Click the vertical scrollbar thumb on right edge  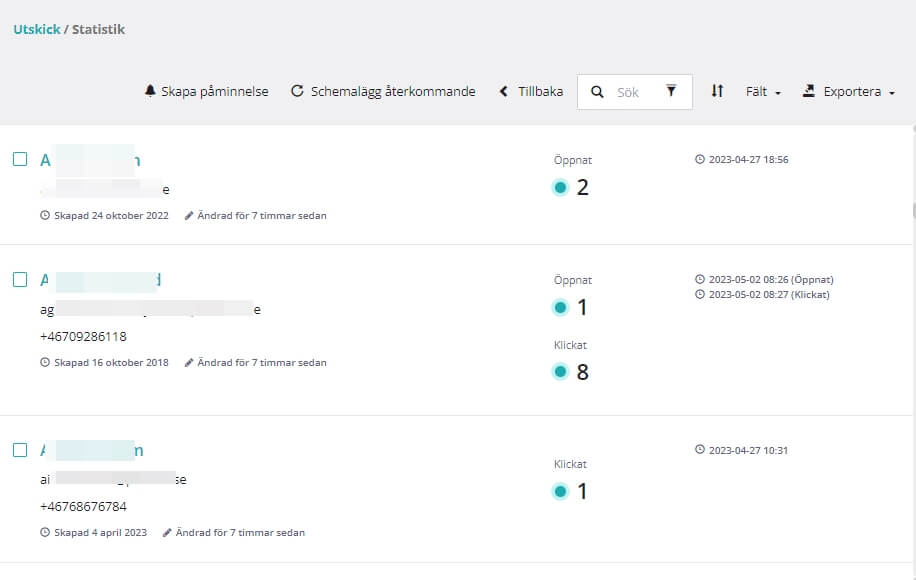pyautogui.click(x=914, y=210)
